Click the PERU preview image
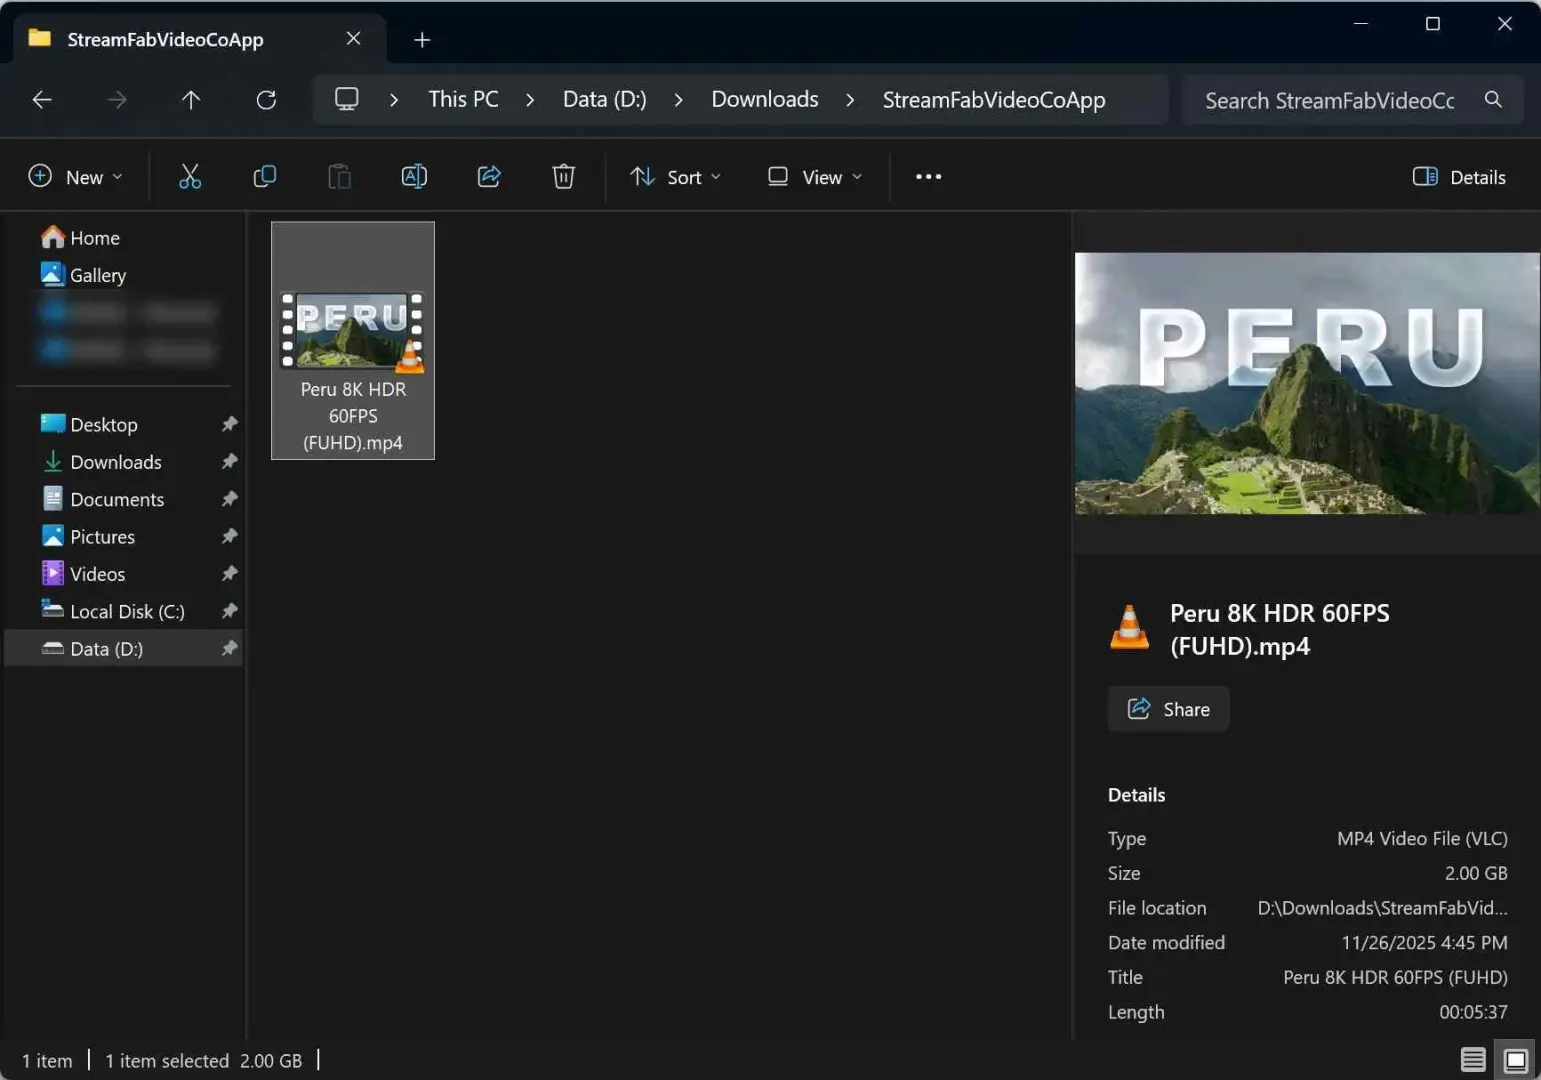Image resolution: width=1541 pixels, height=1080 pixels. (1307, 383)
